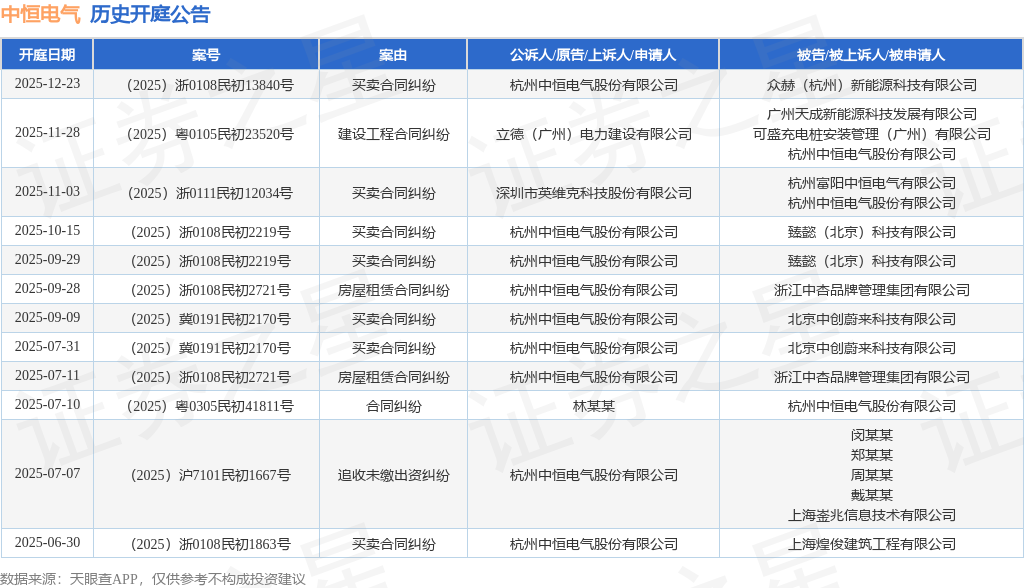Click the 建设工程合同纠纷 cause cell
Screen dimensions: 1024x588
[x=393, y=134]
